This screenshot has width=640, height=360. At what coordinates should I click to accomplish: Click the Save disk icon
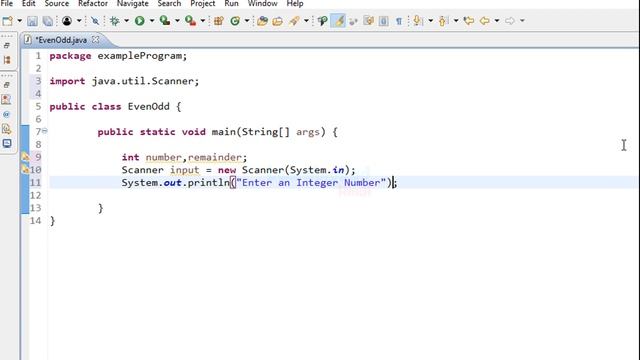tap(32, 21)
